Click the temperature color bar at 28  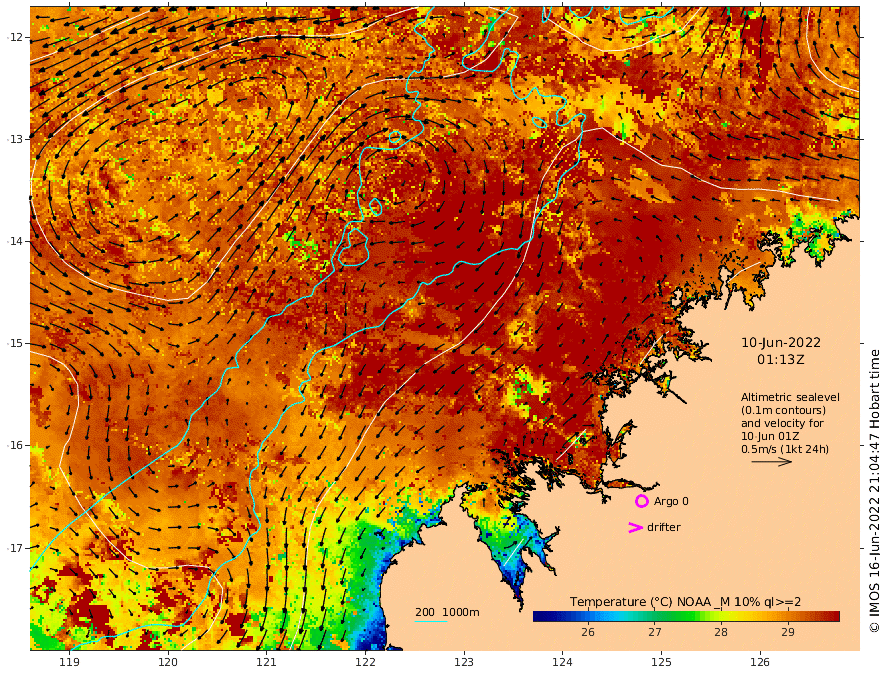721,616
